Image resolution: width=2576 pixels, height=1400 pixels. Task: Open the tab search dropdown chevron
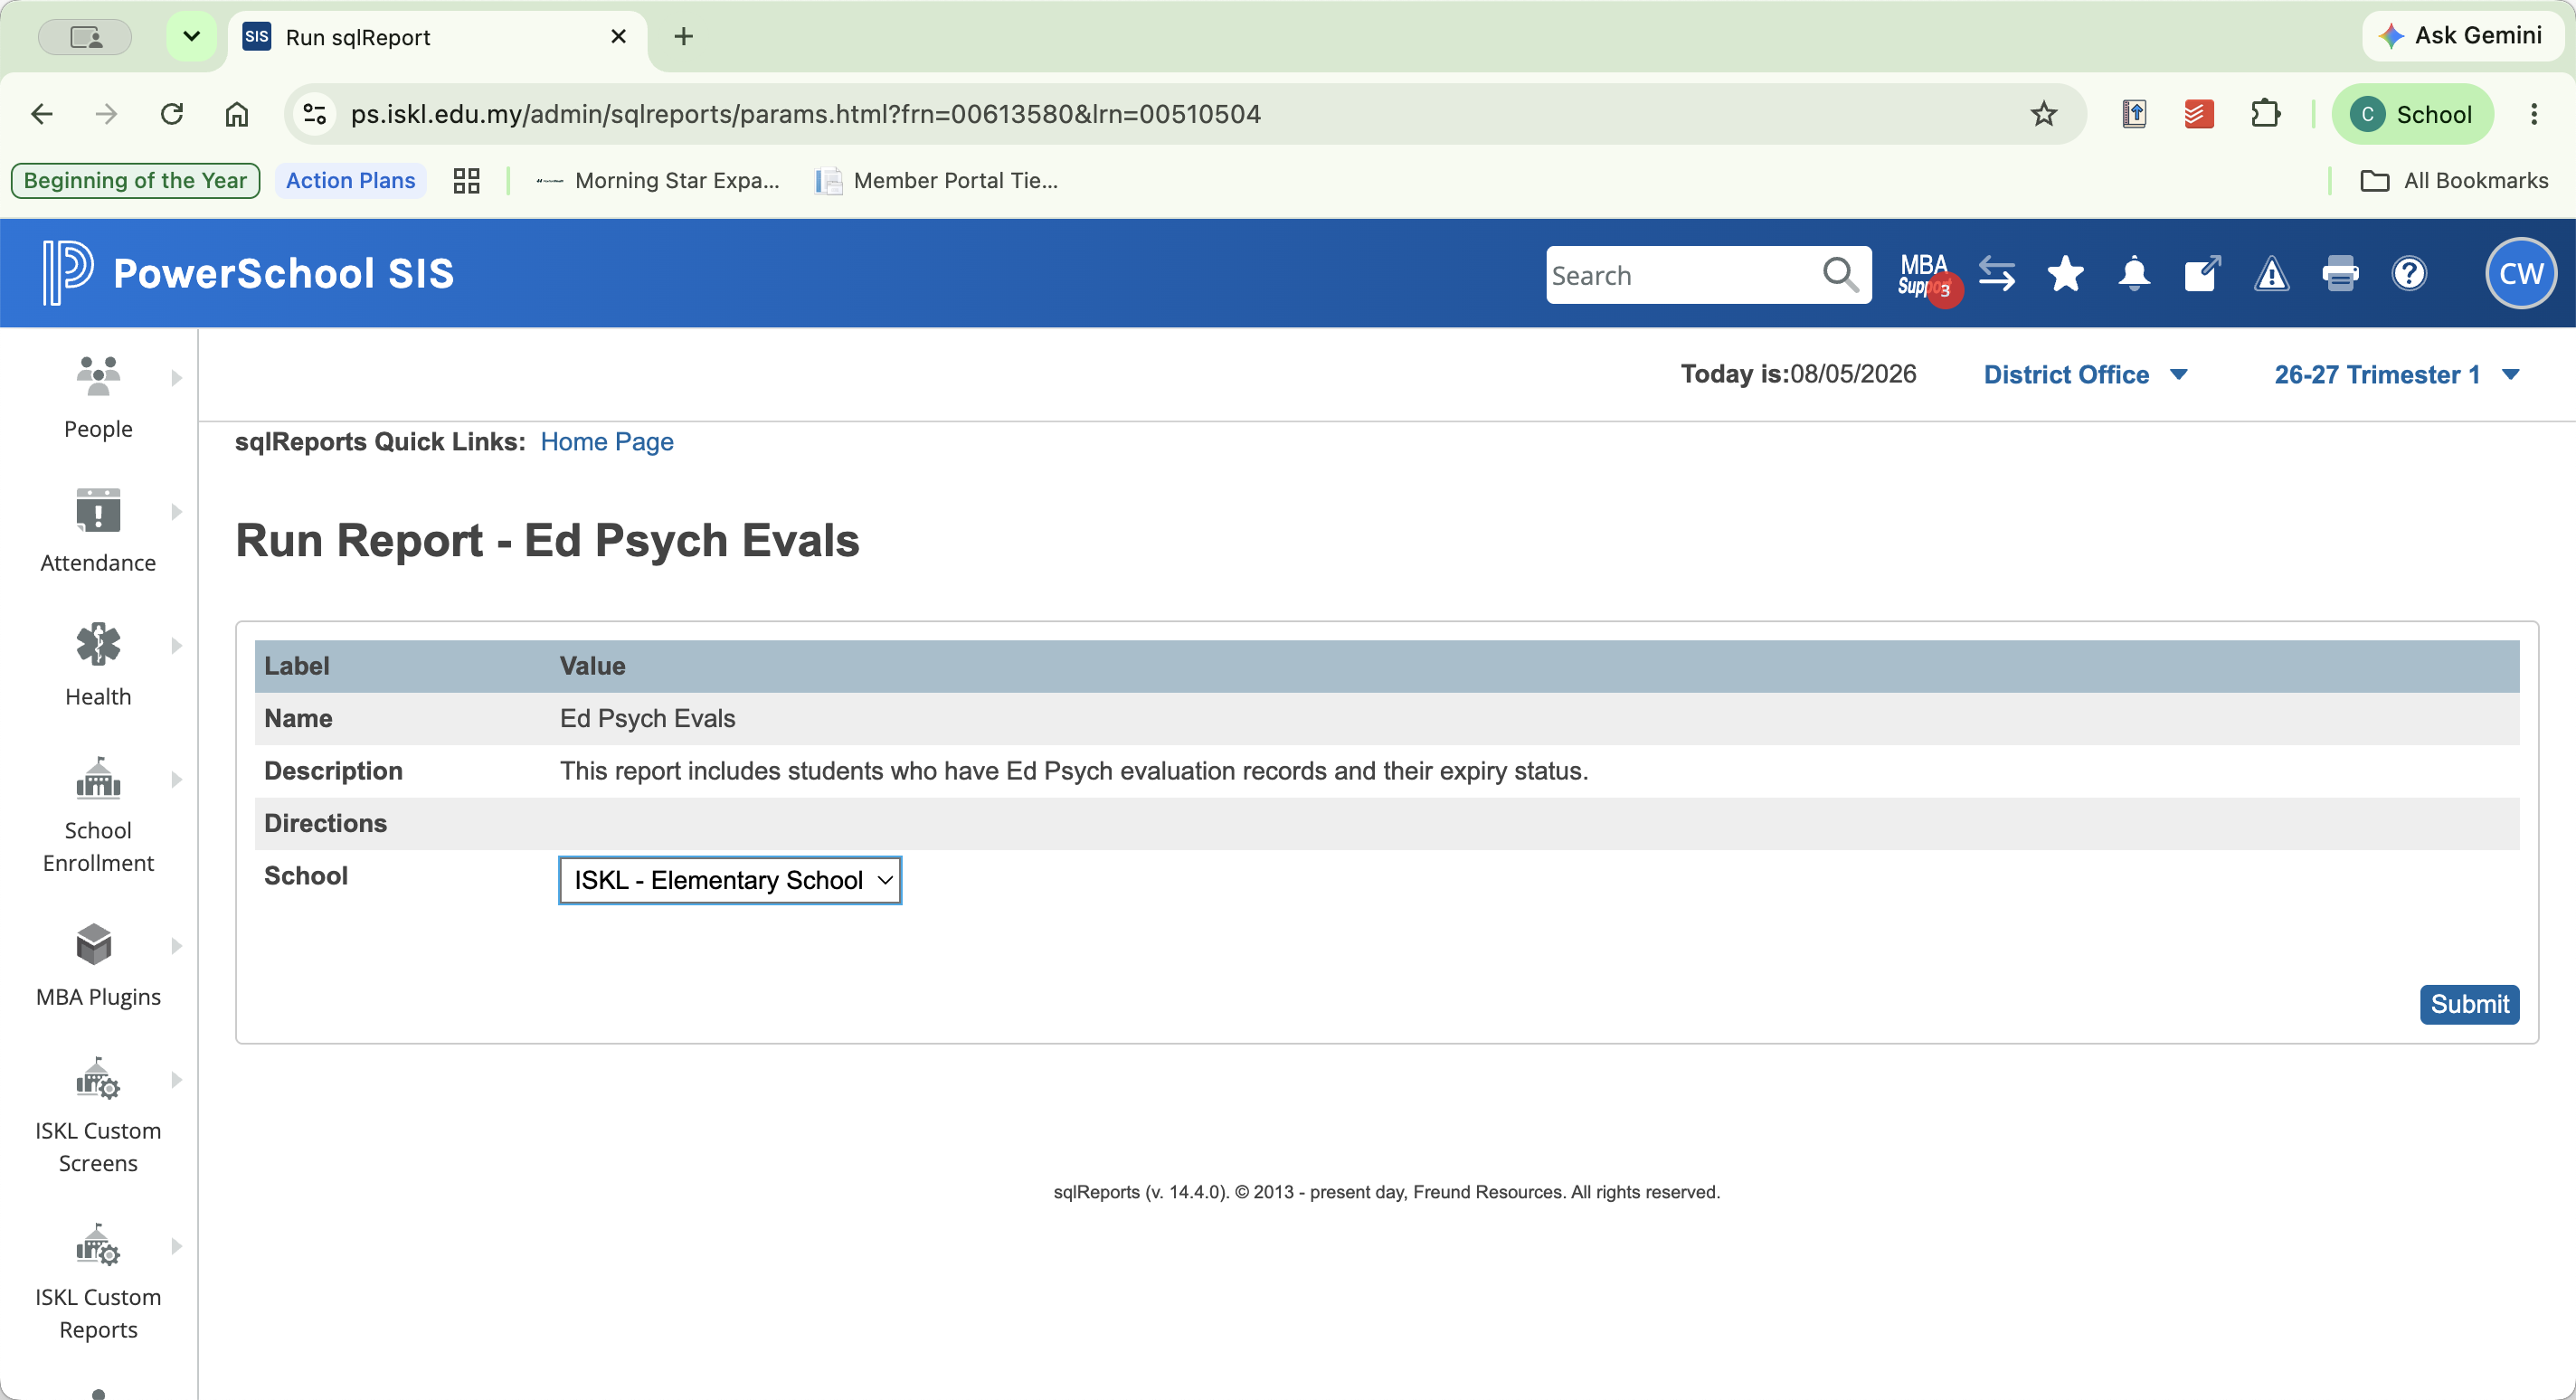191,37
